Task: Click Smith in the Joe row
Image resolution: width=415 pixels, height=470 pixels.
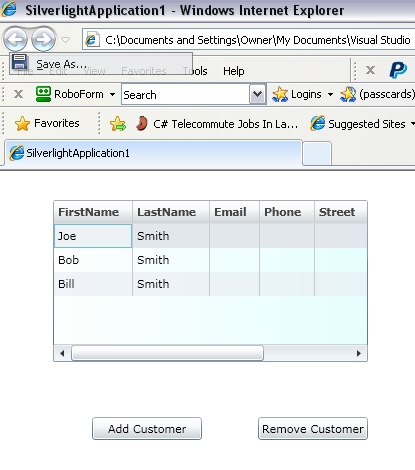Action: [x=153, y=236]
